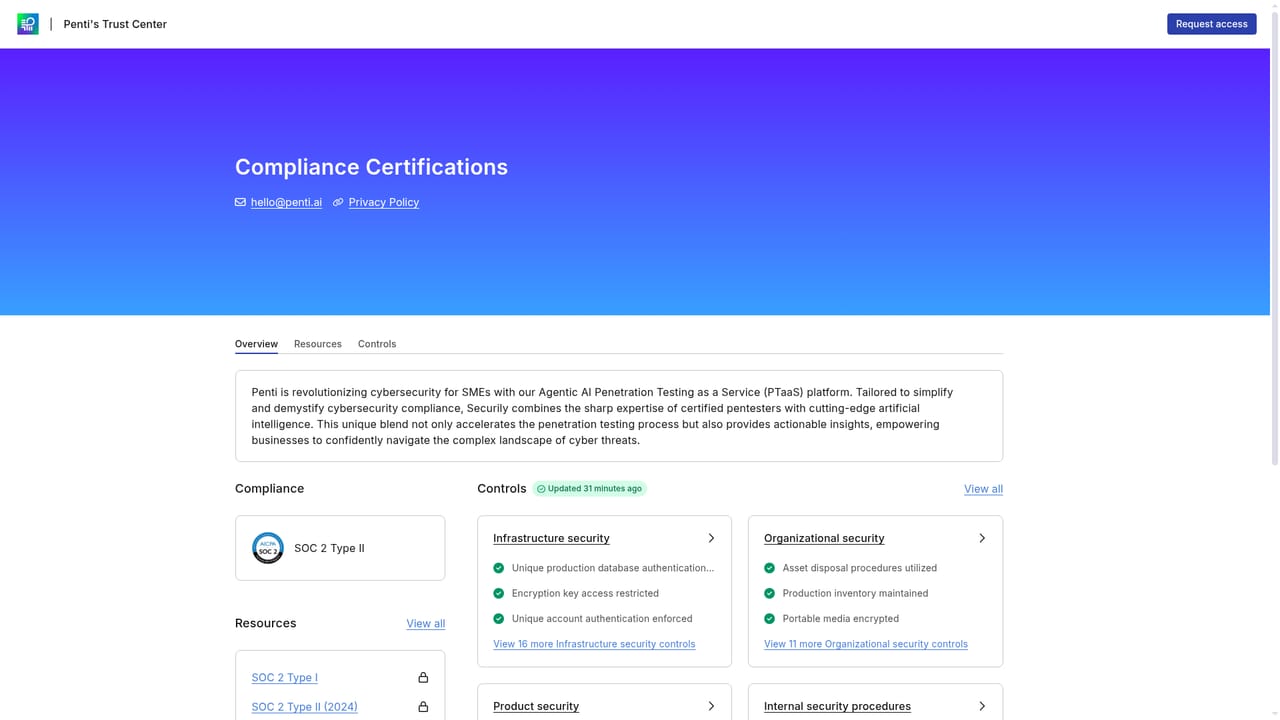Click the Request access button
The image size is (1280, 720).
[1212, 24]
